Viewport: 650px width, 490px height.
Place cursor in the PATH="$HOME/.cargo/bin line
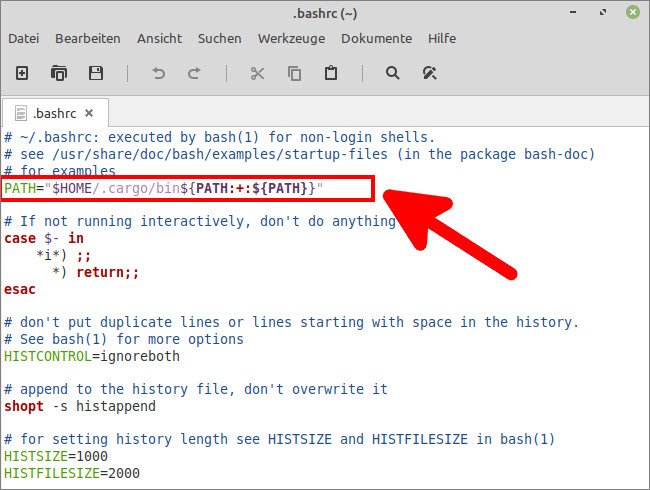tap(164, 188)
